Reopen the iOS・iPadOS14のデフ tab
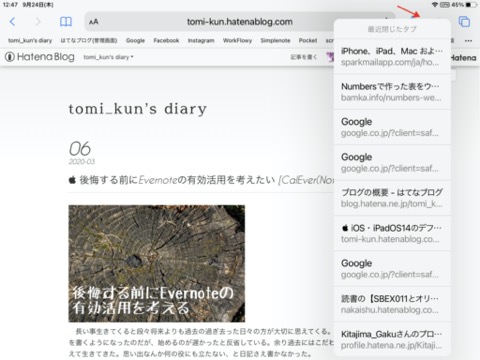 tap(392, 233)
